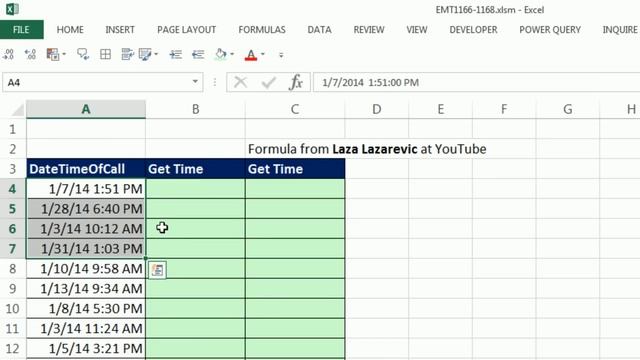Expand the Name Box dropdown arrow
Image resolution: width=640 pixels, height=360 pixels.
pos(195,82)
